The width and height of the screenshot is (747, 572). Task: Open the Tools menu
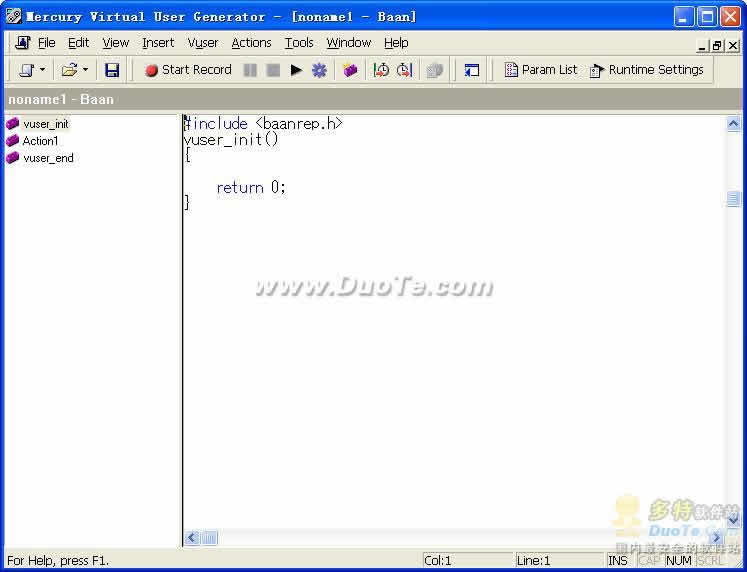pyautogui.click(x=299, y=43)
